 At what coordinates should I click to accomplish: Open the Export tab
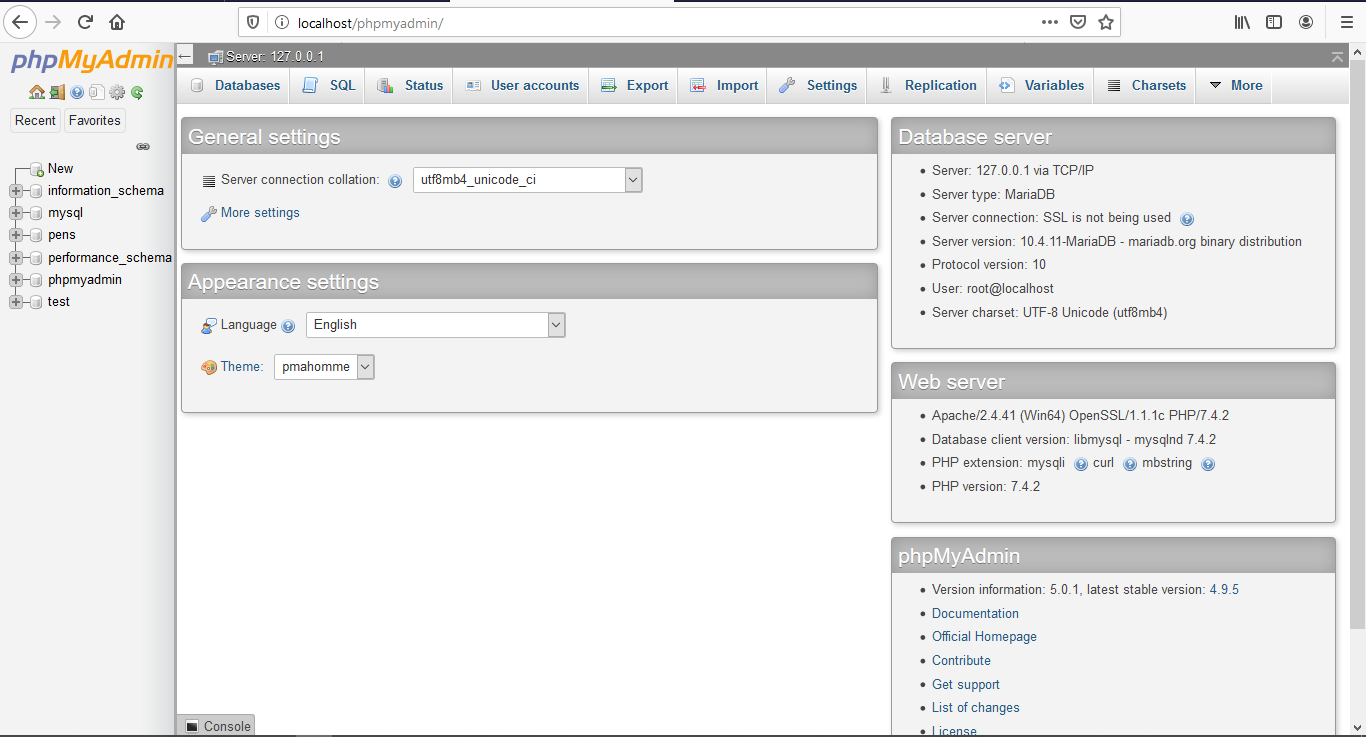(633, 86)
